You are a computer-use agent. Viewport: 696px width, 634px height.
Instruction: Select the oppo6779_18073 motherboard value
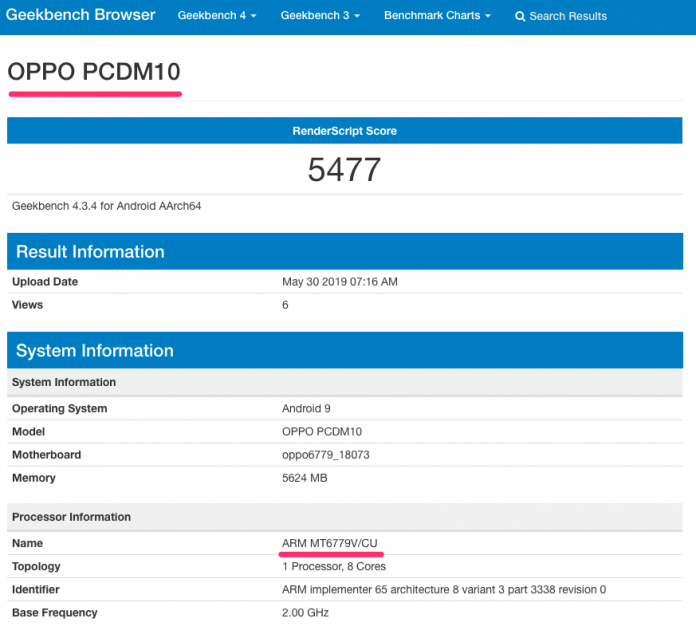click(x=326, y=455)
